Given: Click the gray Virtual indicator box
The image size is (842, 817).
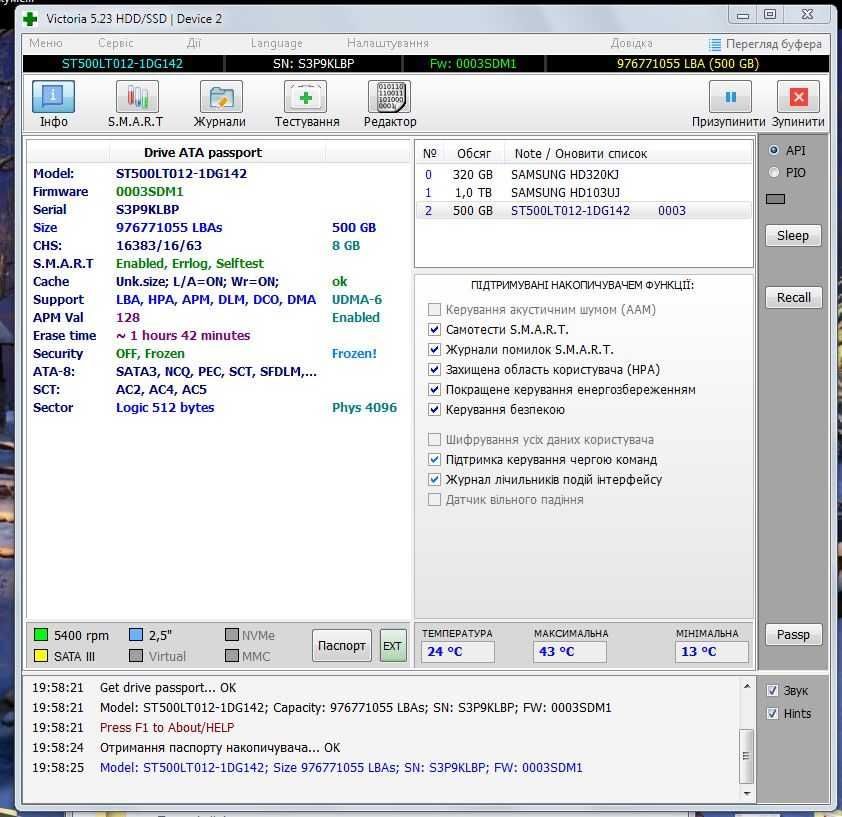Looking at the screenshot, I should tap(136, 656).
